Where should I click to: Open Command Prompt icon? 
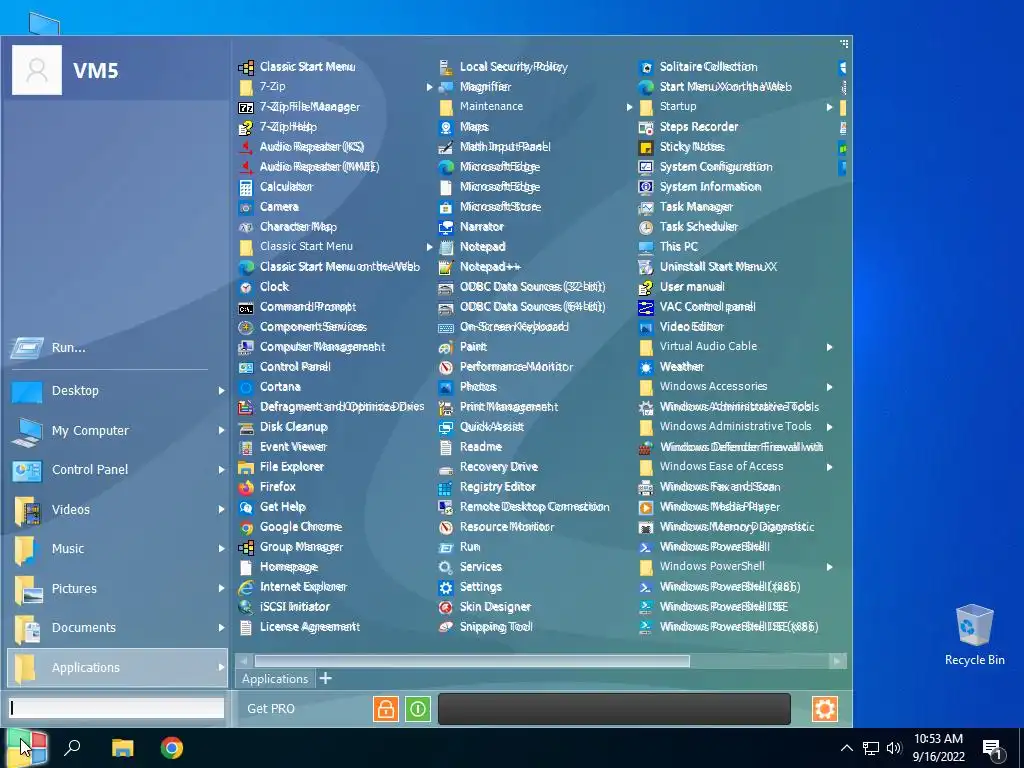tap(246, 308)
